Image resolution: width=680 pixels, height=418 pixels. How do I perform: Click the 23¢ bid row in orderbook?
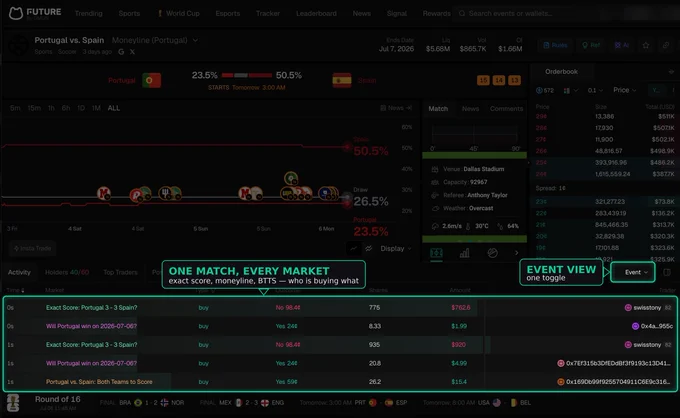pyautogui.click(x=605, y=202)
